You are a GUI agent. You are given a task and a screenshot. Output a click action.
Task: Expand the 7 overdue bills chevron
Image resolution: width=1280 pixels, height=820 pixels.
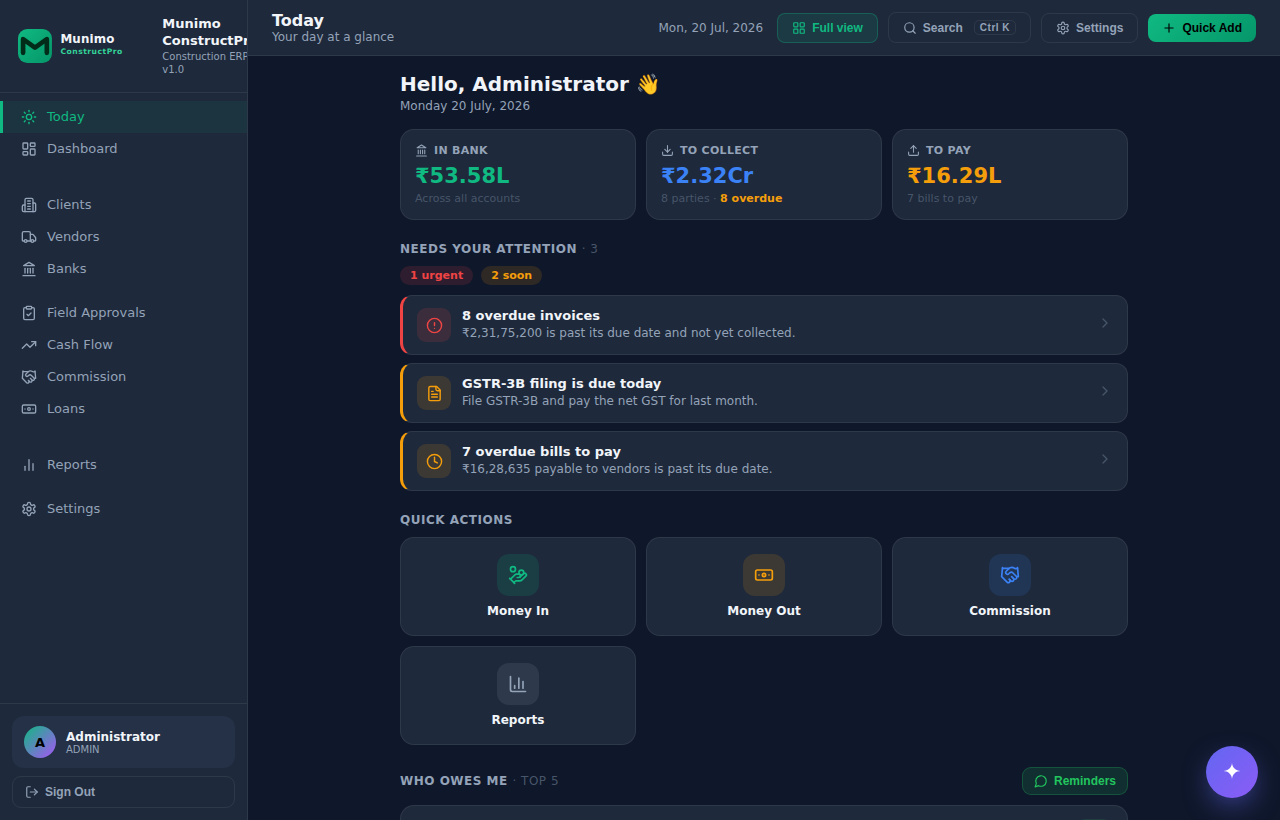(x=1105, y=459)
